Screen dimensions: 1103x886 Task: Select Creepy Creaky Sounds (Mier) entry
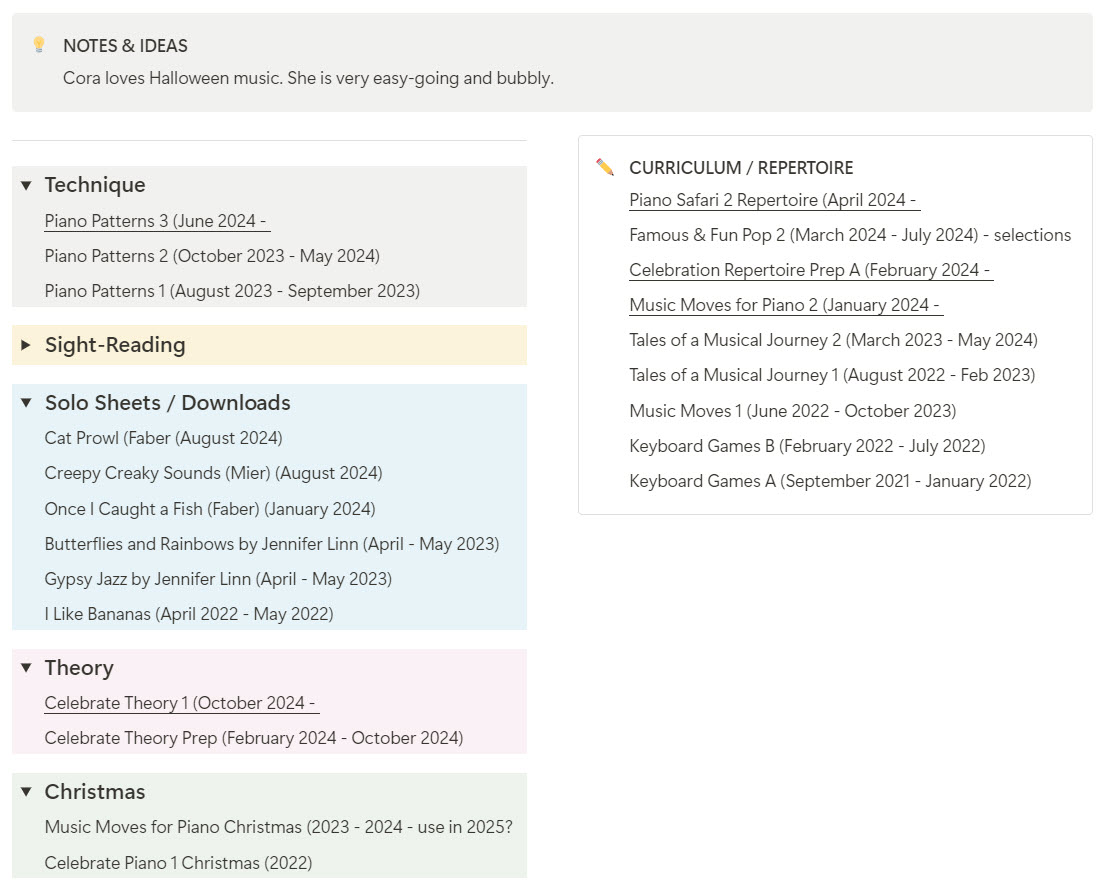point(213,473)
